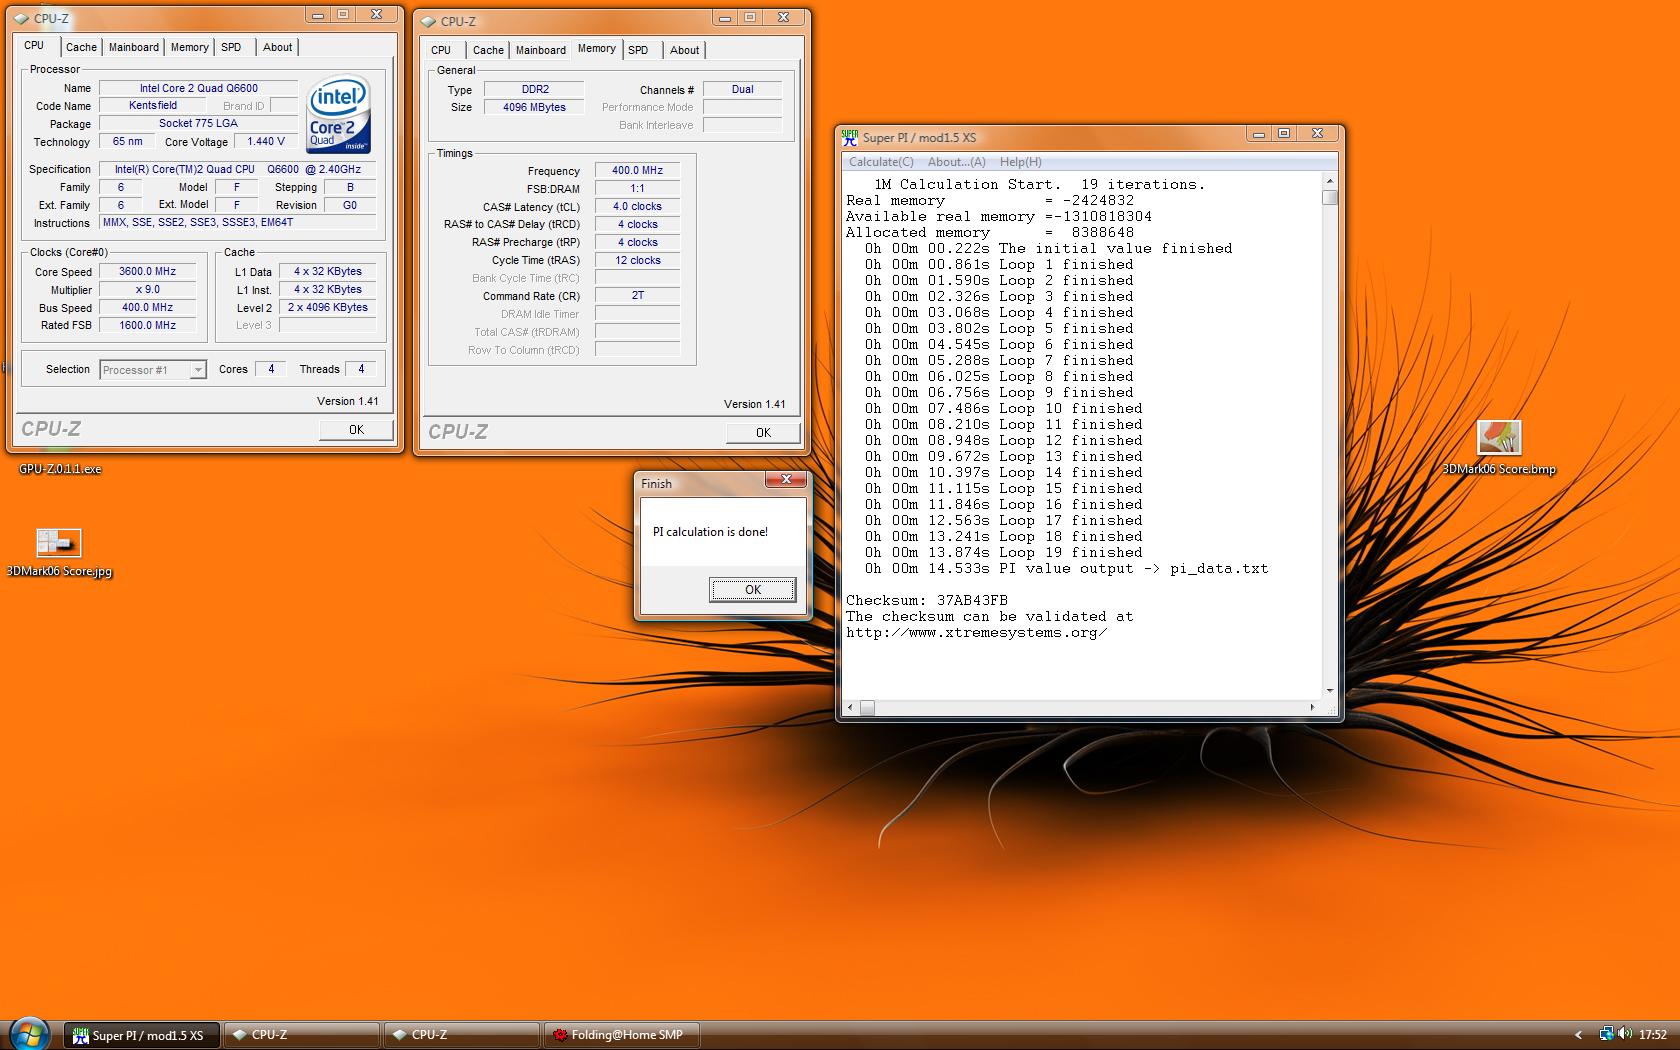This screenshot has height=1050, width=1680.
Task: Open Memory tab in left CPU-Z window
Action: [189, 47]
